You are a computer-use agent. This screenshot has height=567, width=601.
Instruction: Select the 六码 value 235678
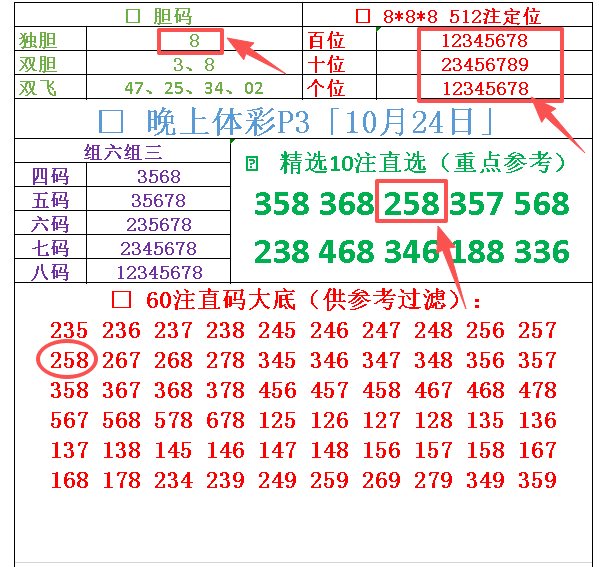159,225
